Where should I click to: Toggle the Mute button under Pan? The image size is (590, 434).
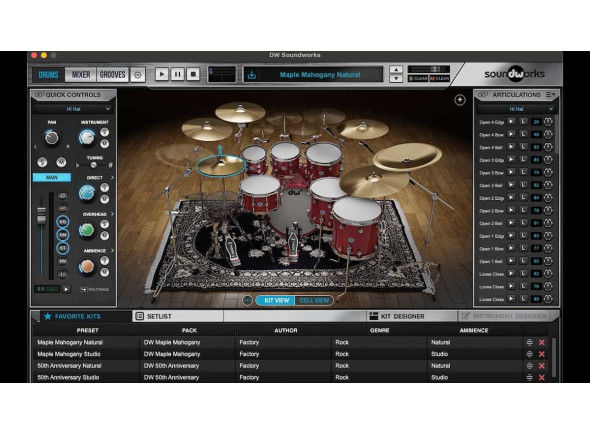[61, 162]
